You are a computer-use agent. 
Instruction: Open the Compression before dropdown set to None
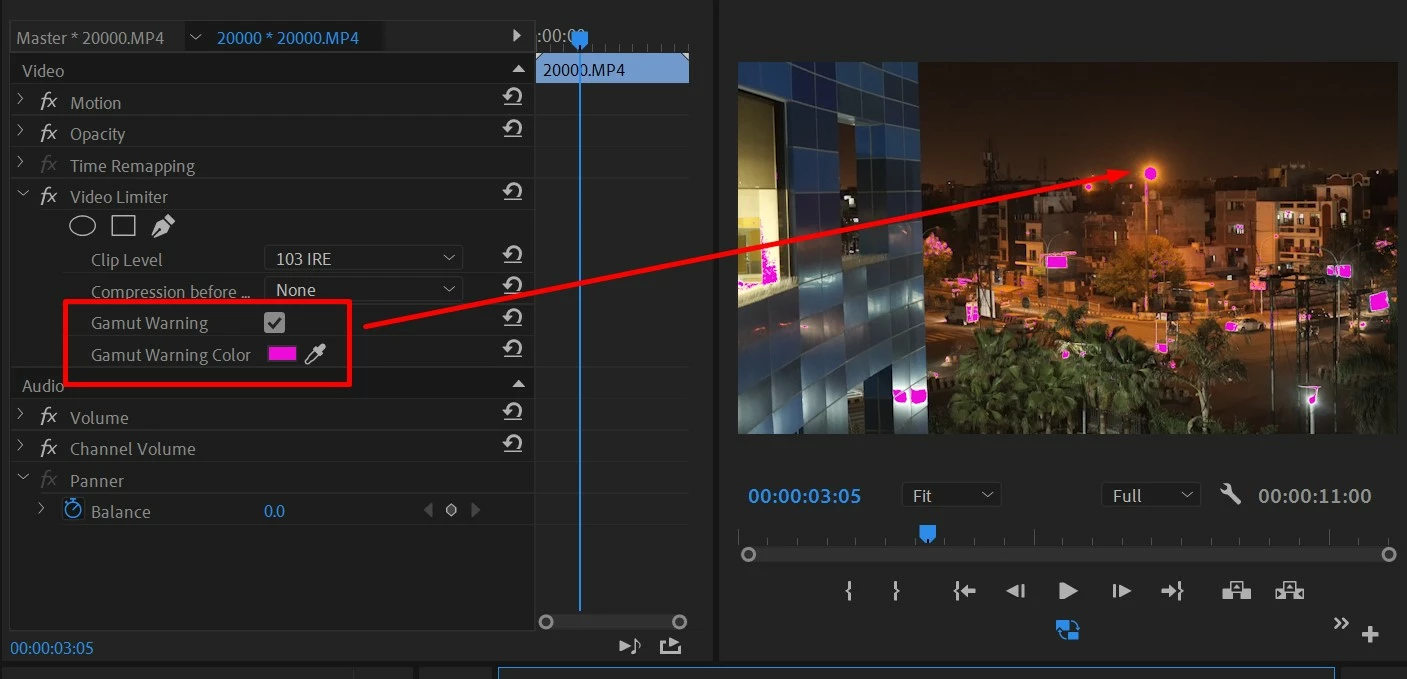[x=363, y=289]
